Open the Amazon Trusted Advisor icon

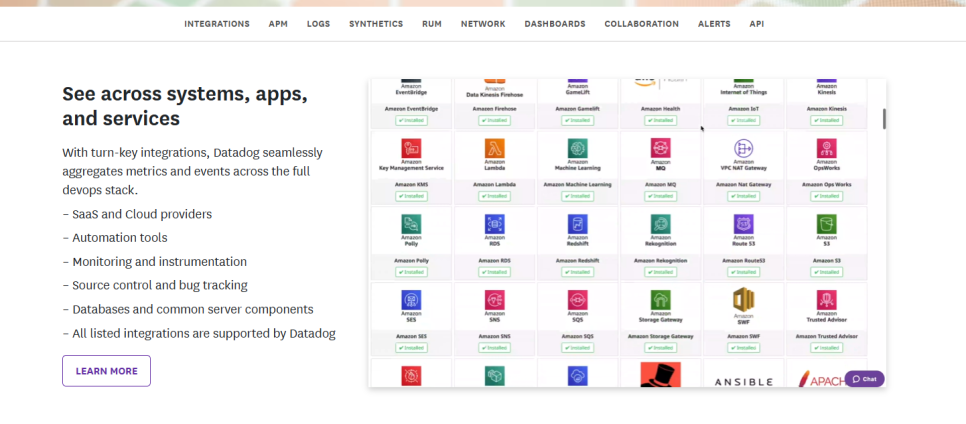tap(827, 300)
